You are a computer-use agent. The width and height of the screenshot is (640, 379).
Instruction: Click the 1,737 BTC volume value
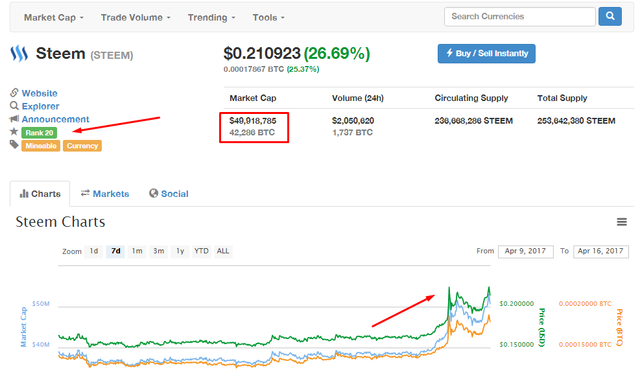click(x=352, y=132)
